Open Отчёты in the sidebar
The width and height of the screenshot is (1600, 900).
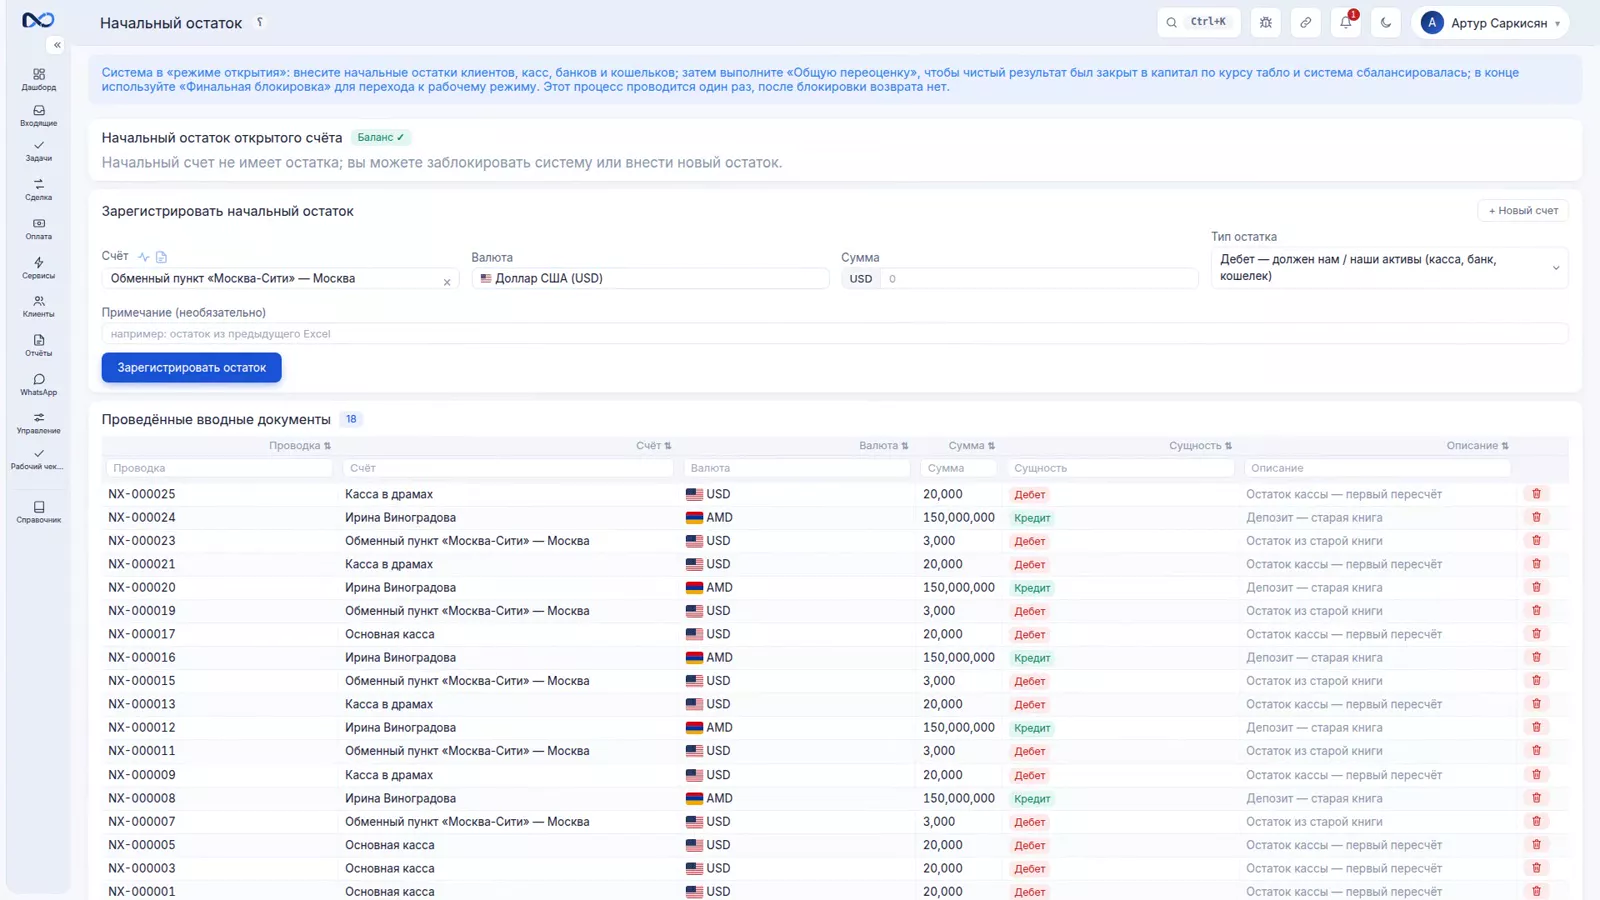pyautogui.click(x=39, y=346)
